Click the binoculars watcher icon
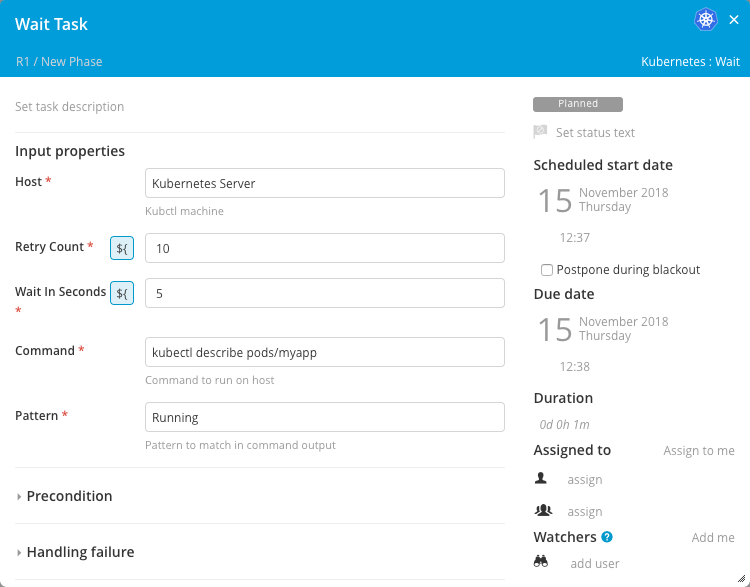The image size is (750, 587). 541,563
